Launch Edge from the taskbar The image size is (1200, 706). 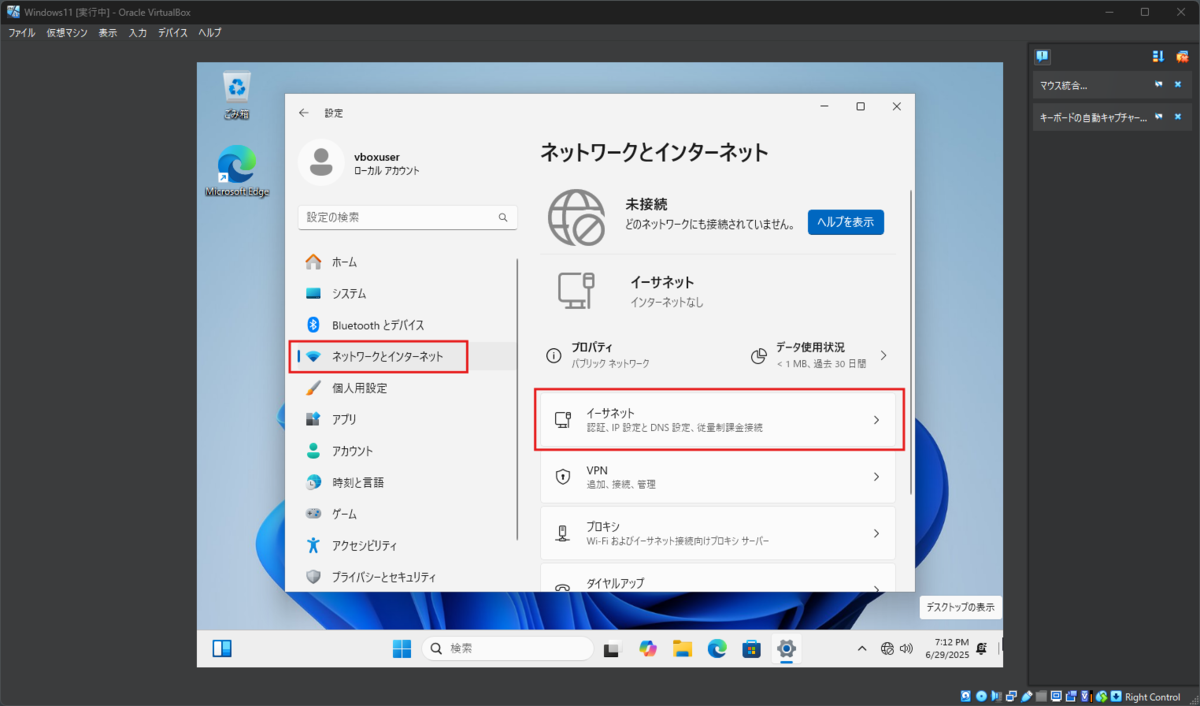[x=717, y=648]
